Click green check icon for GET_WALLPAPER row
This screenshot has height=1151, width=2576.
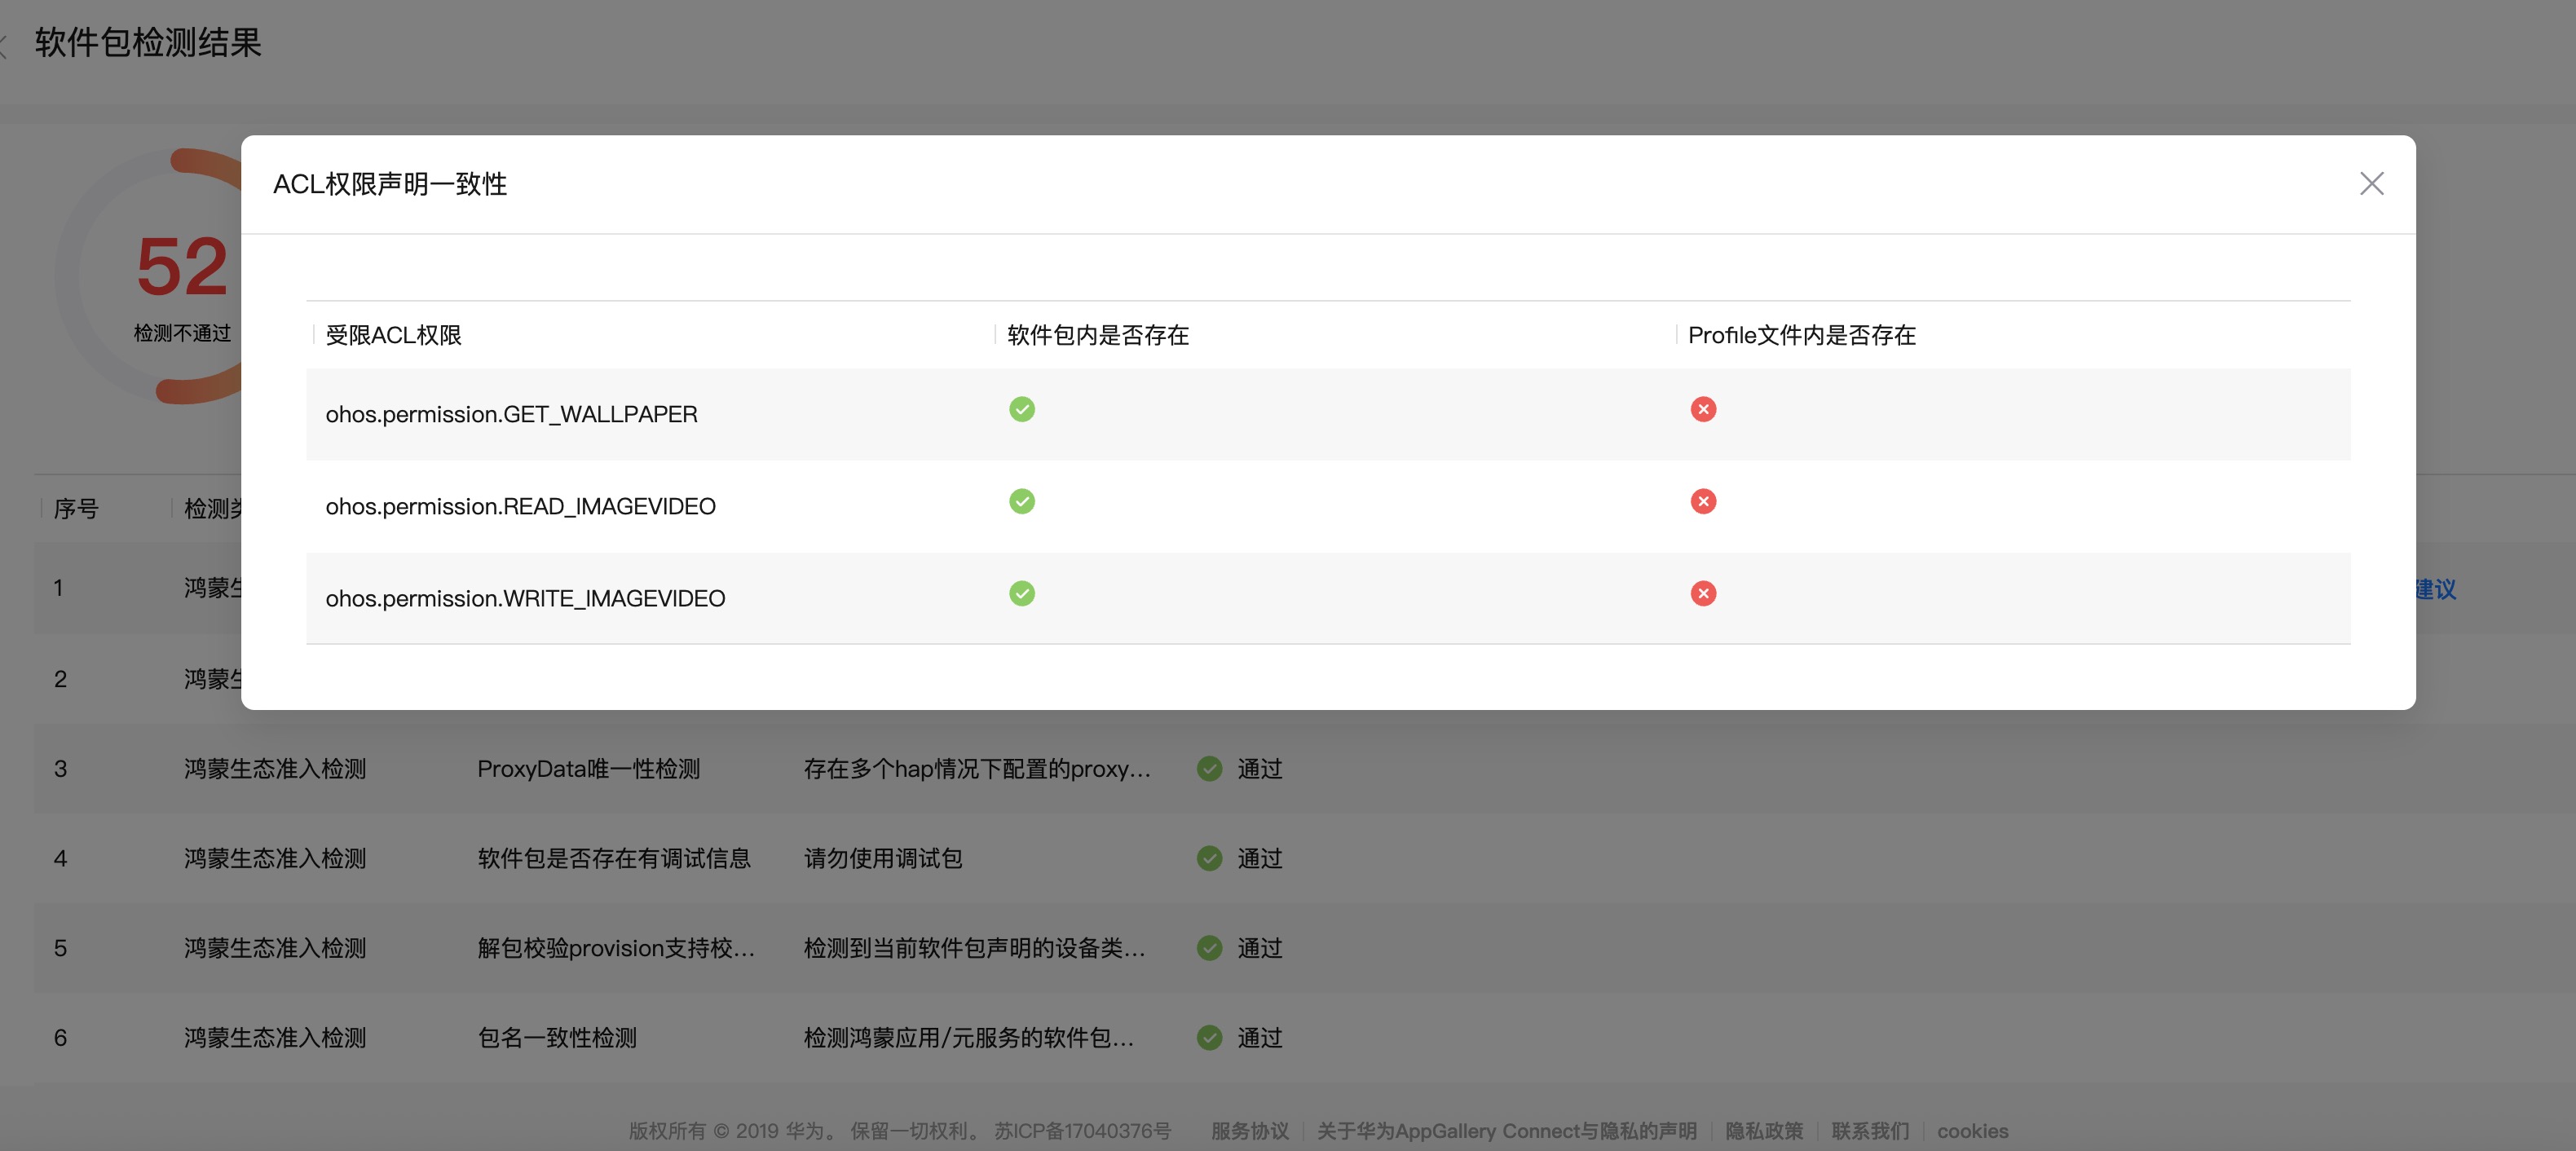click(1021, 410)
